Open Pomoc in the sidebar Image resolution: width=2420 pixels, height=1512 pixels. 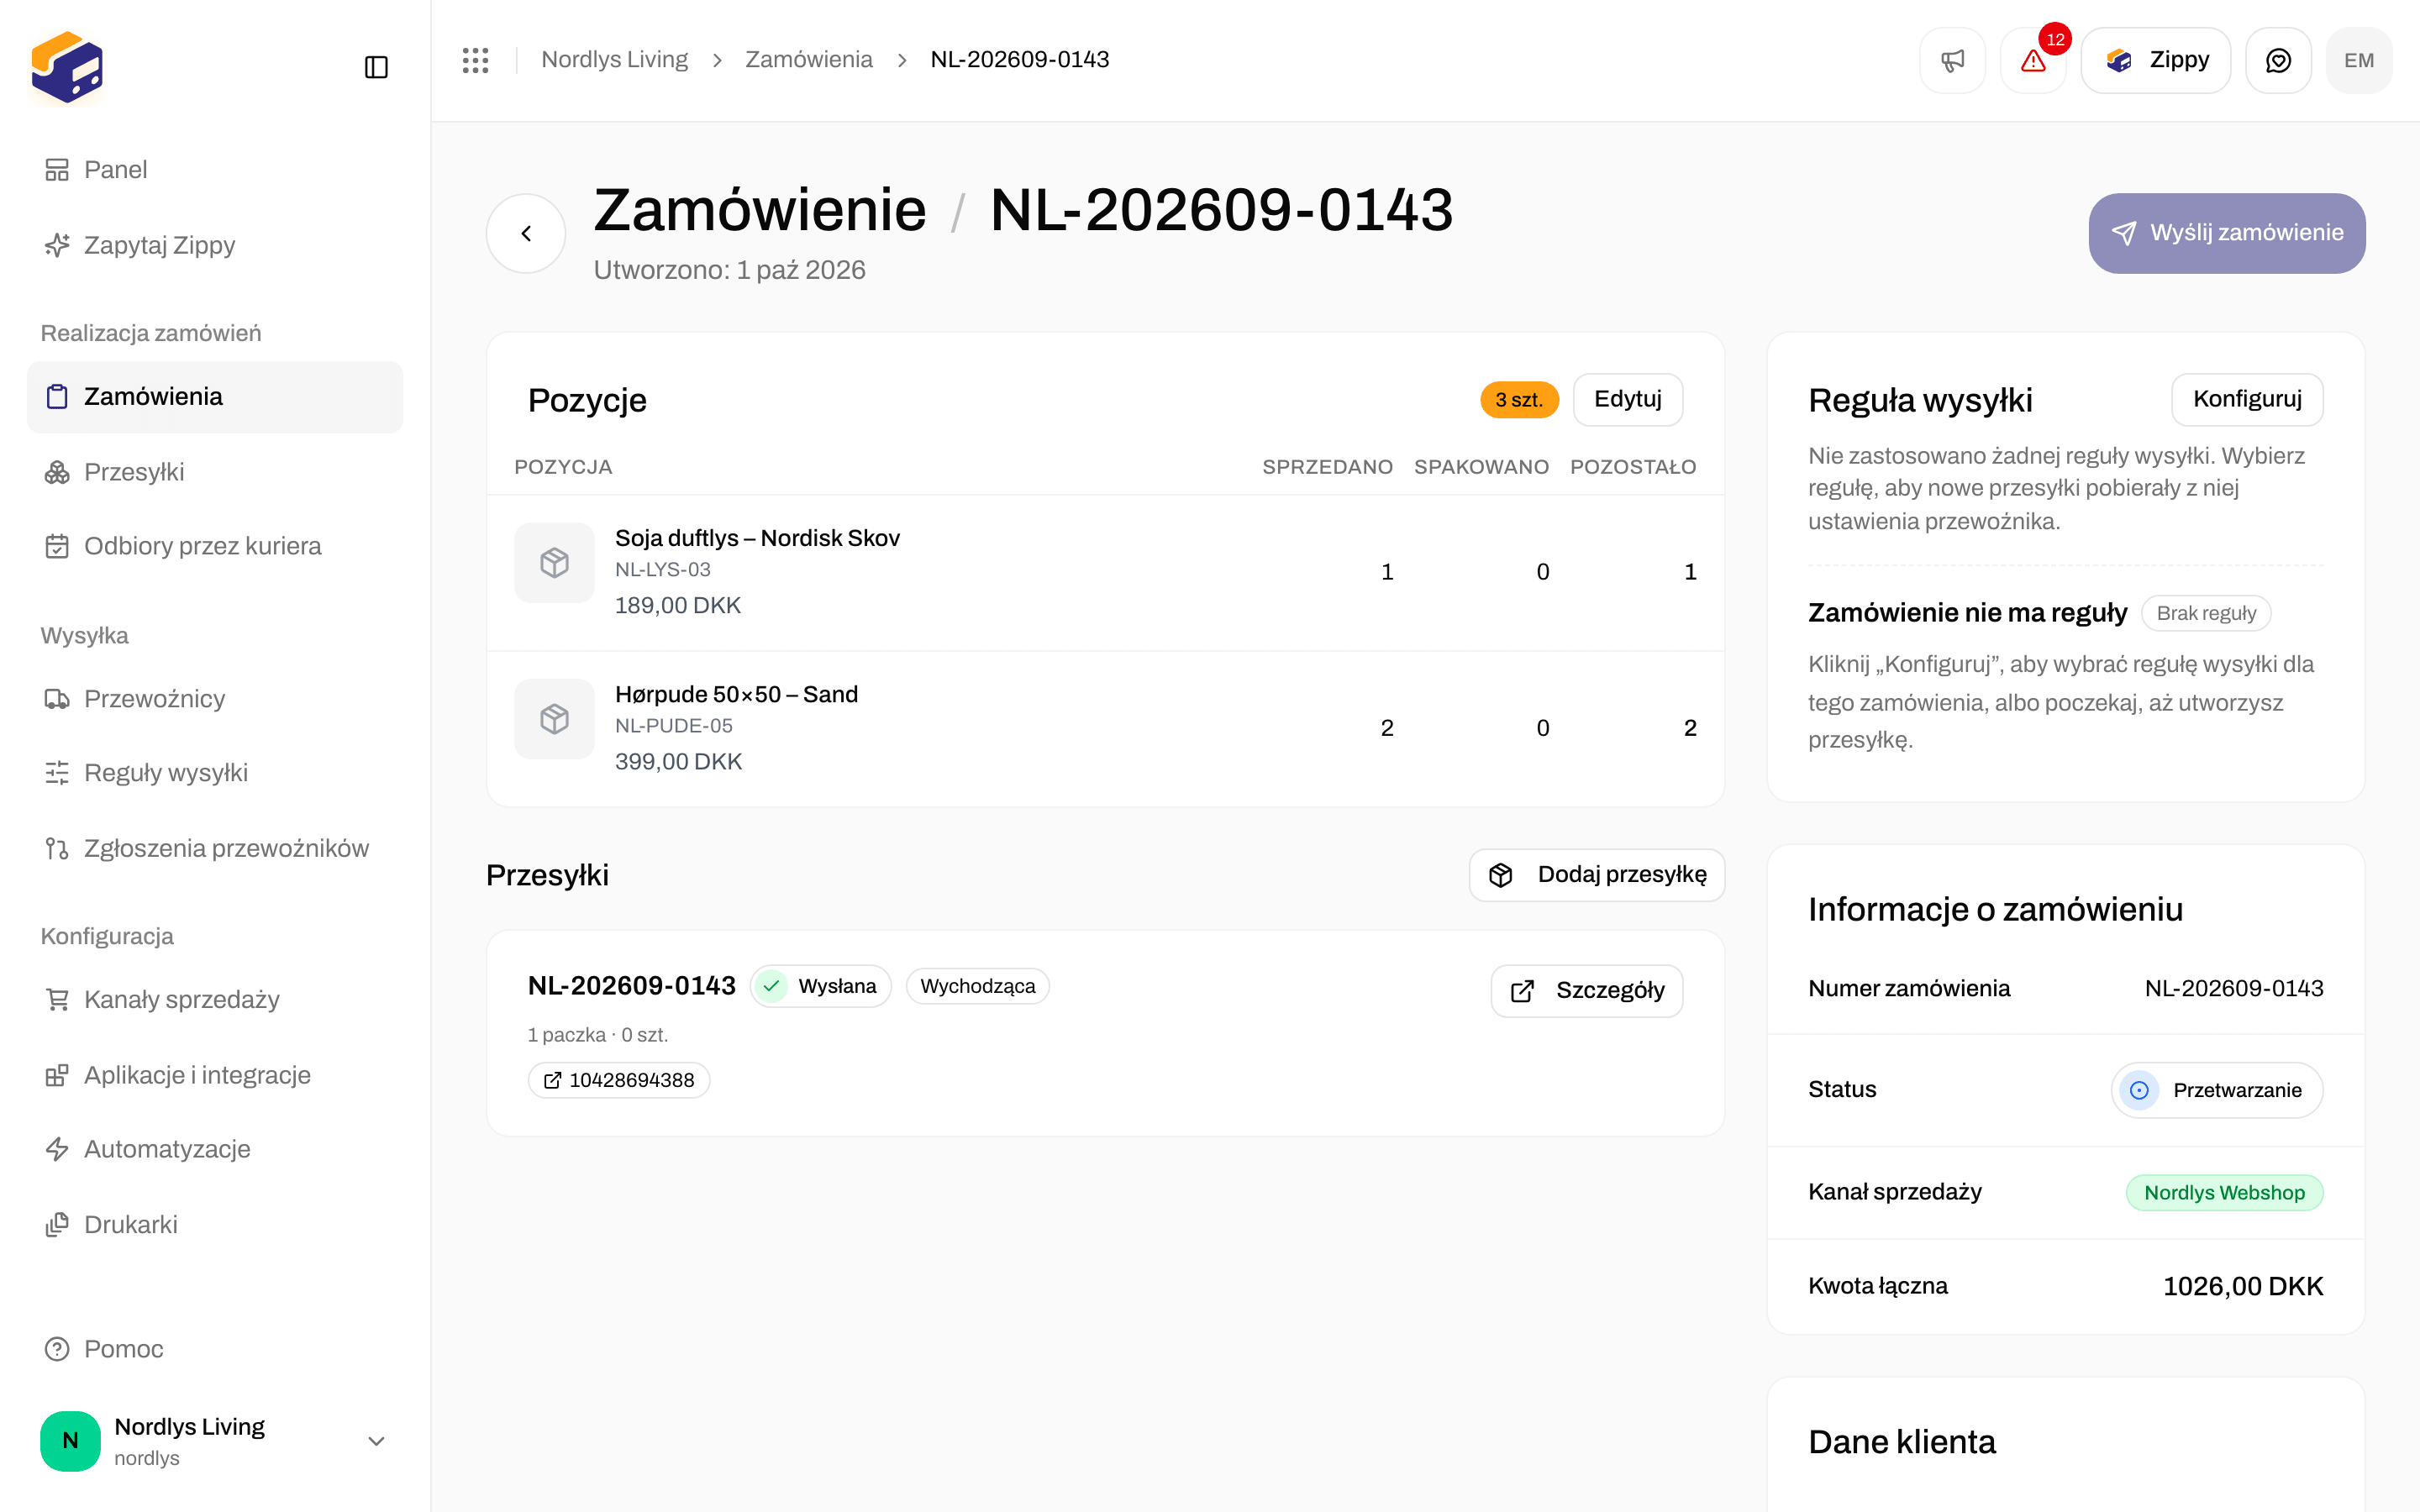(215, 1349)
